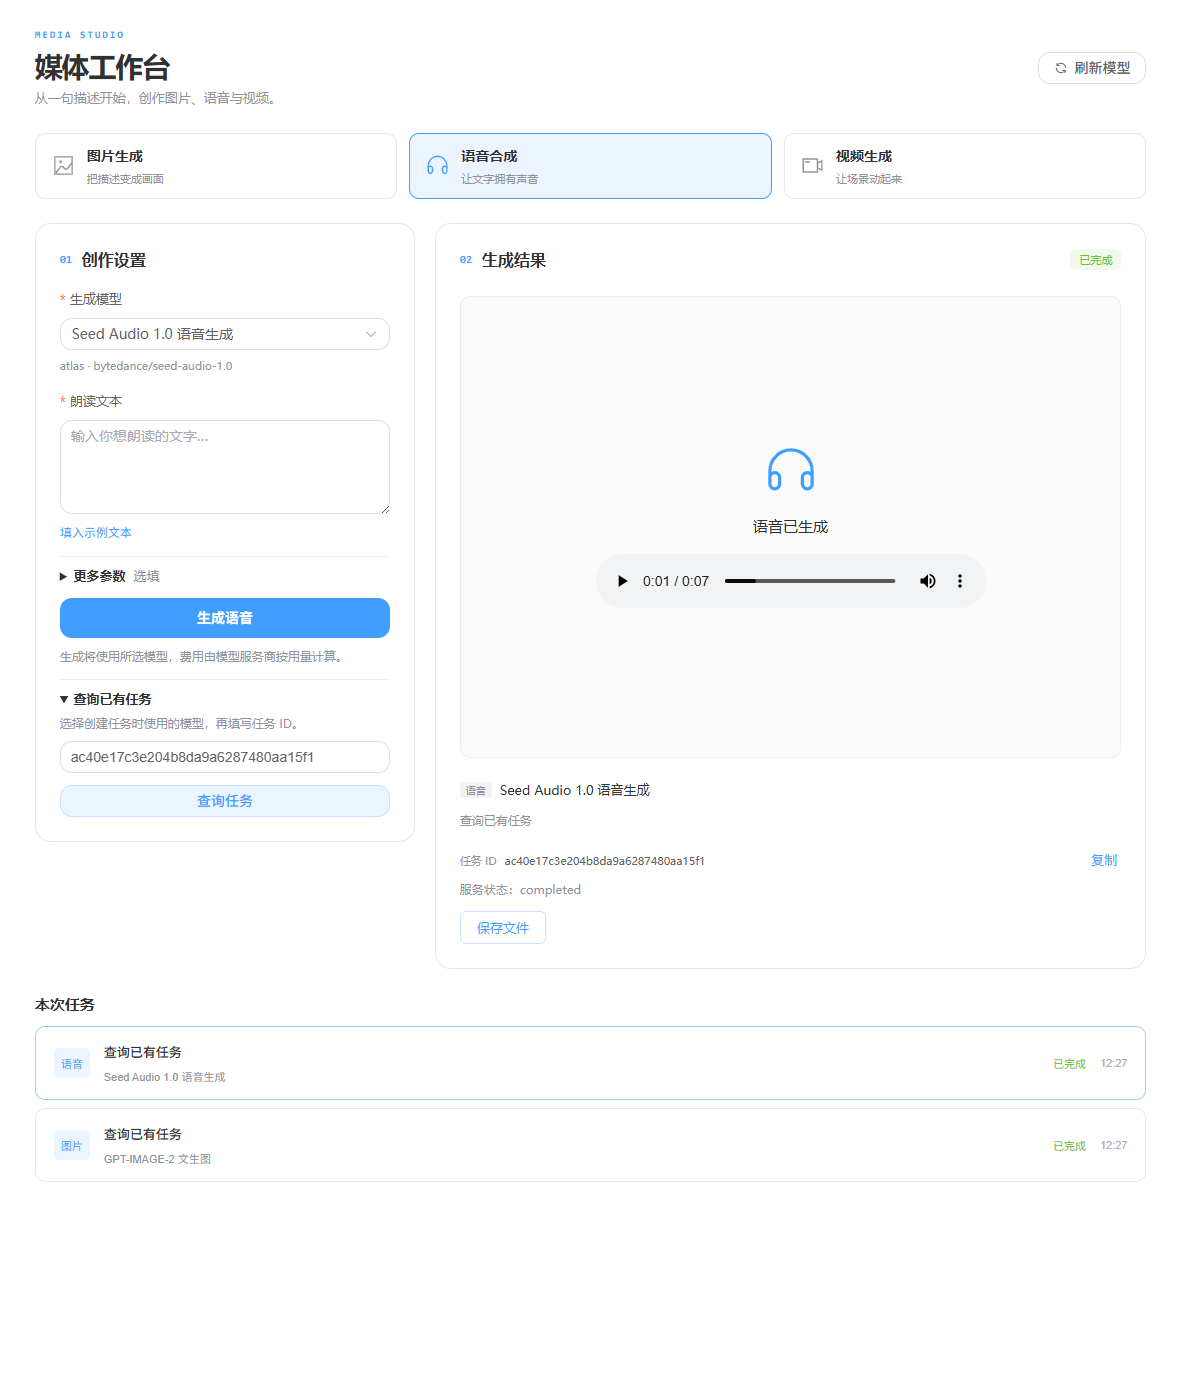Click the 创作设置 heading
The height and width of the screenshot is (1384, 1181).
[114, 260]
